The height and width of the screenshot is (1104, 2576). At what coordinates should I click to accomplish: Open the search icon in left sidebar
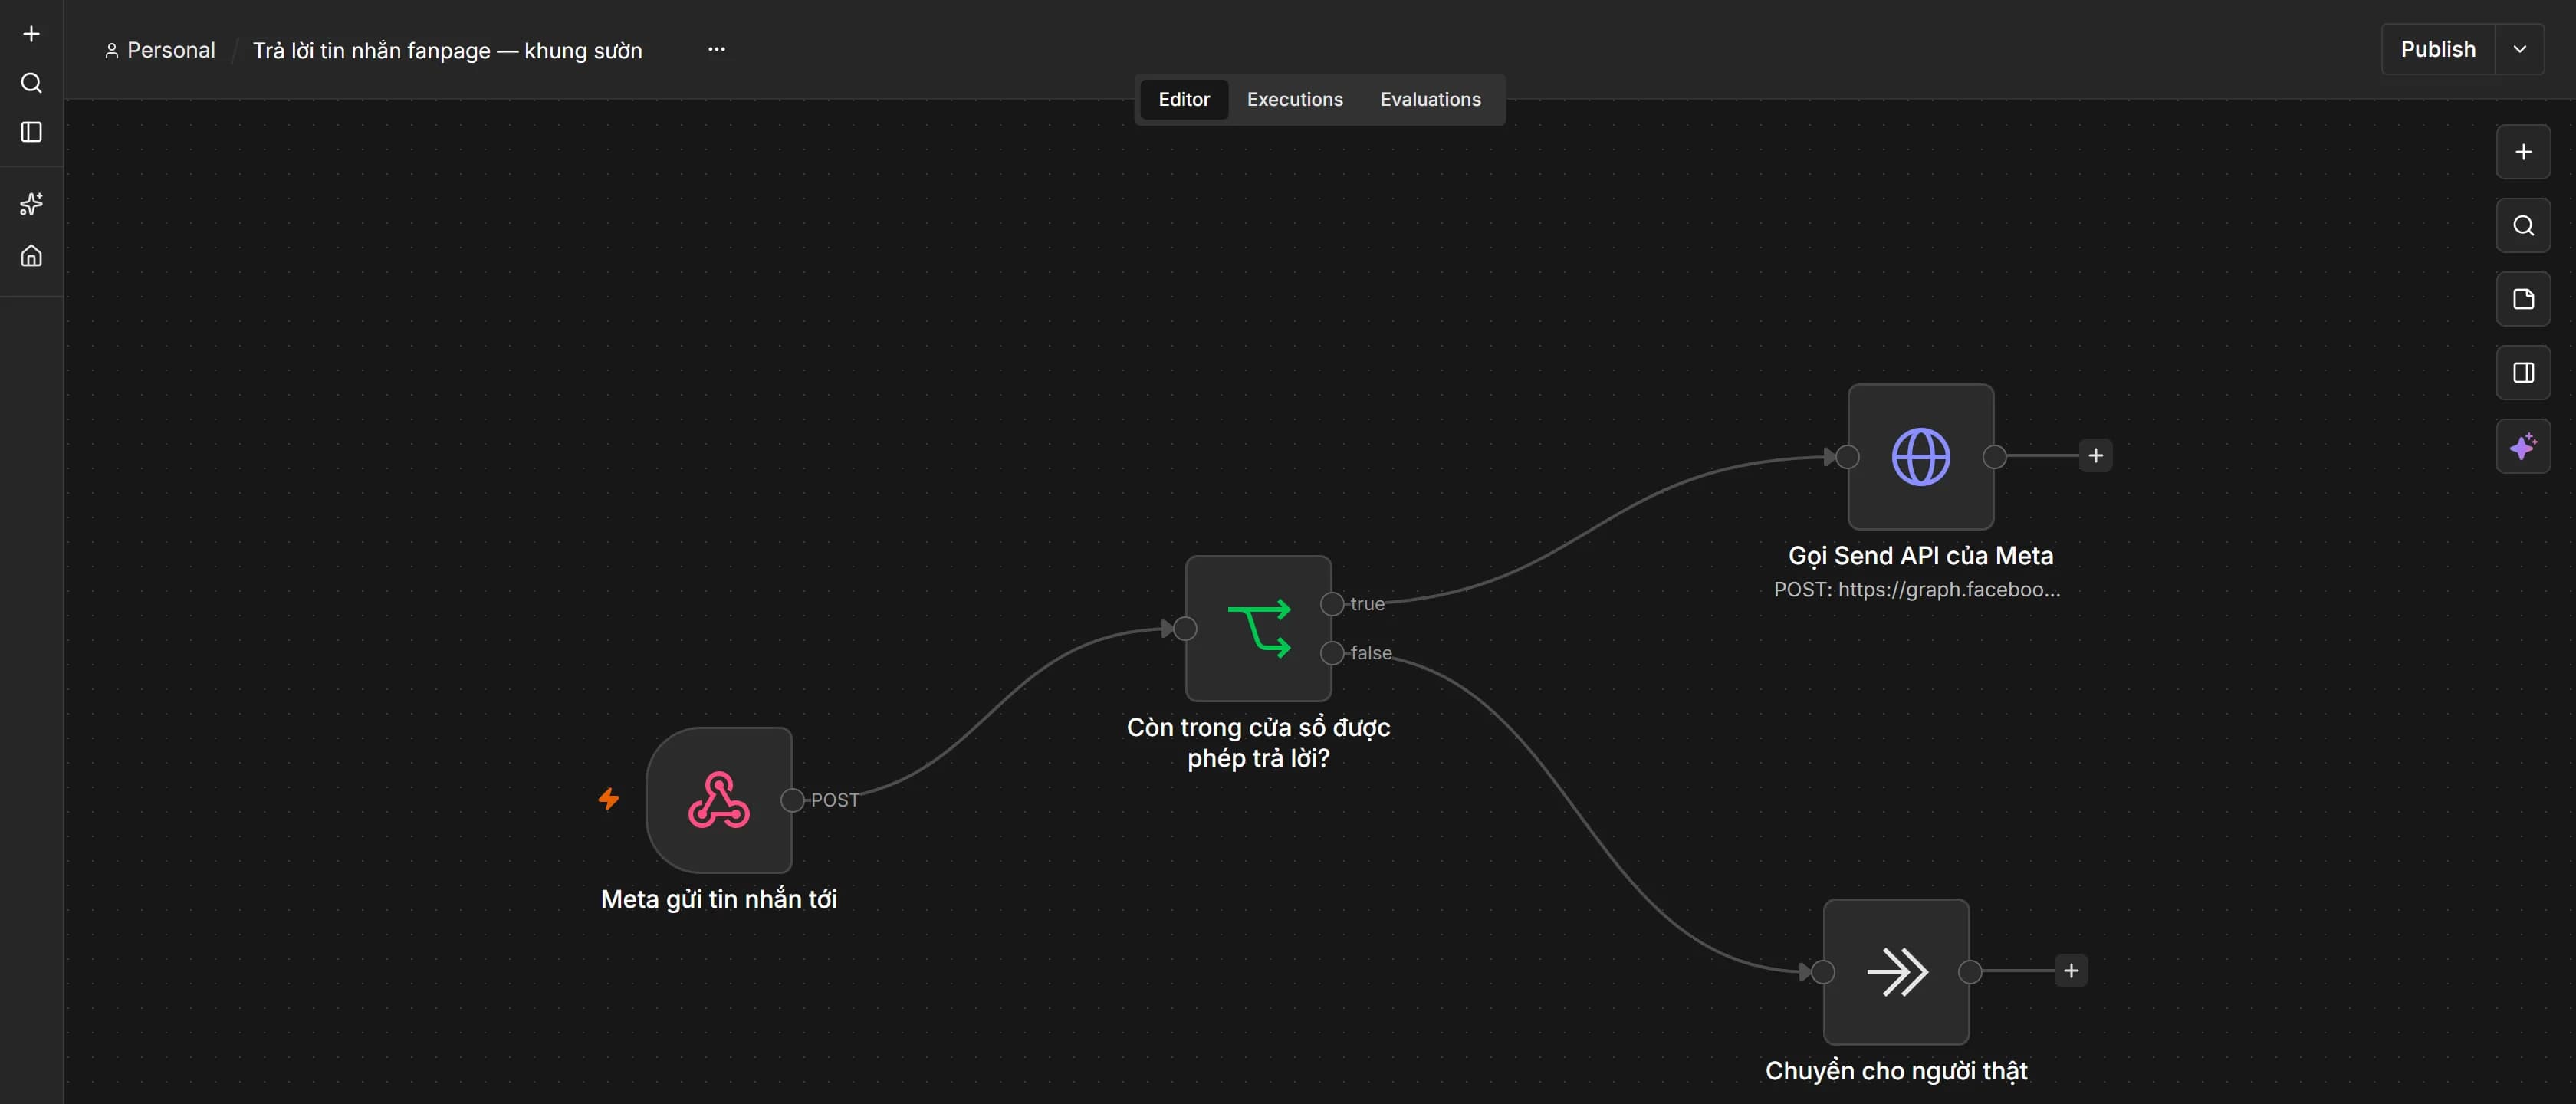tap(31, 83)
